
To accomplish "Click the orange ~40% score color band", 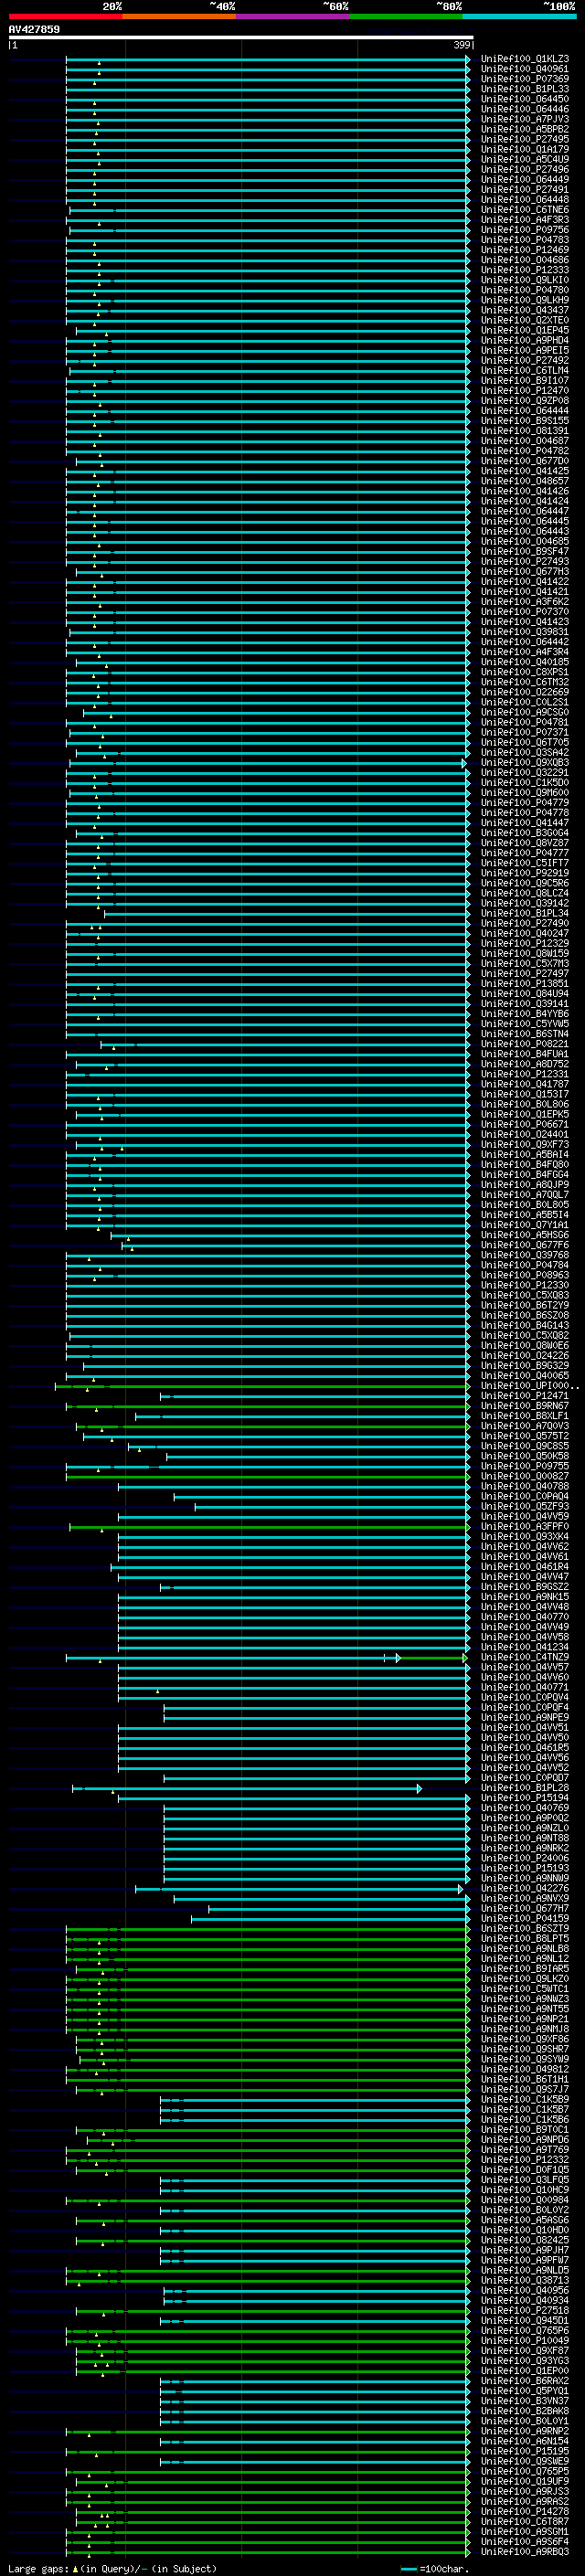I will [179, 16].
